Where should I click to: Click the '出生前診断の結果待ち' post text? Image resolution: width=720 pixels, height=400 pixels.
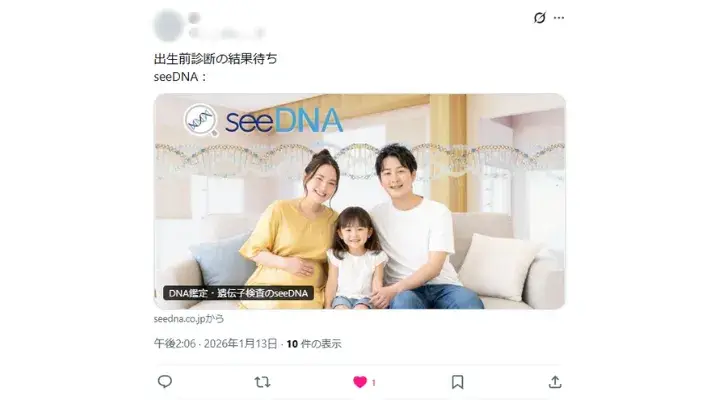(215, 59)
